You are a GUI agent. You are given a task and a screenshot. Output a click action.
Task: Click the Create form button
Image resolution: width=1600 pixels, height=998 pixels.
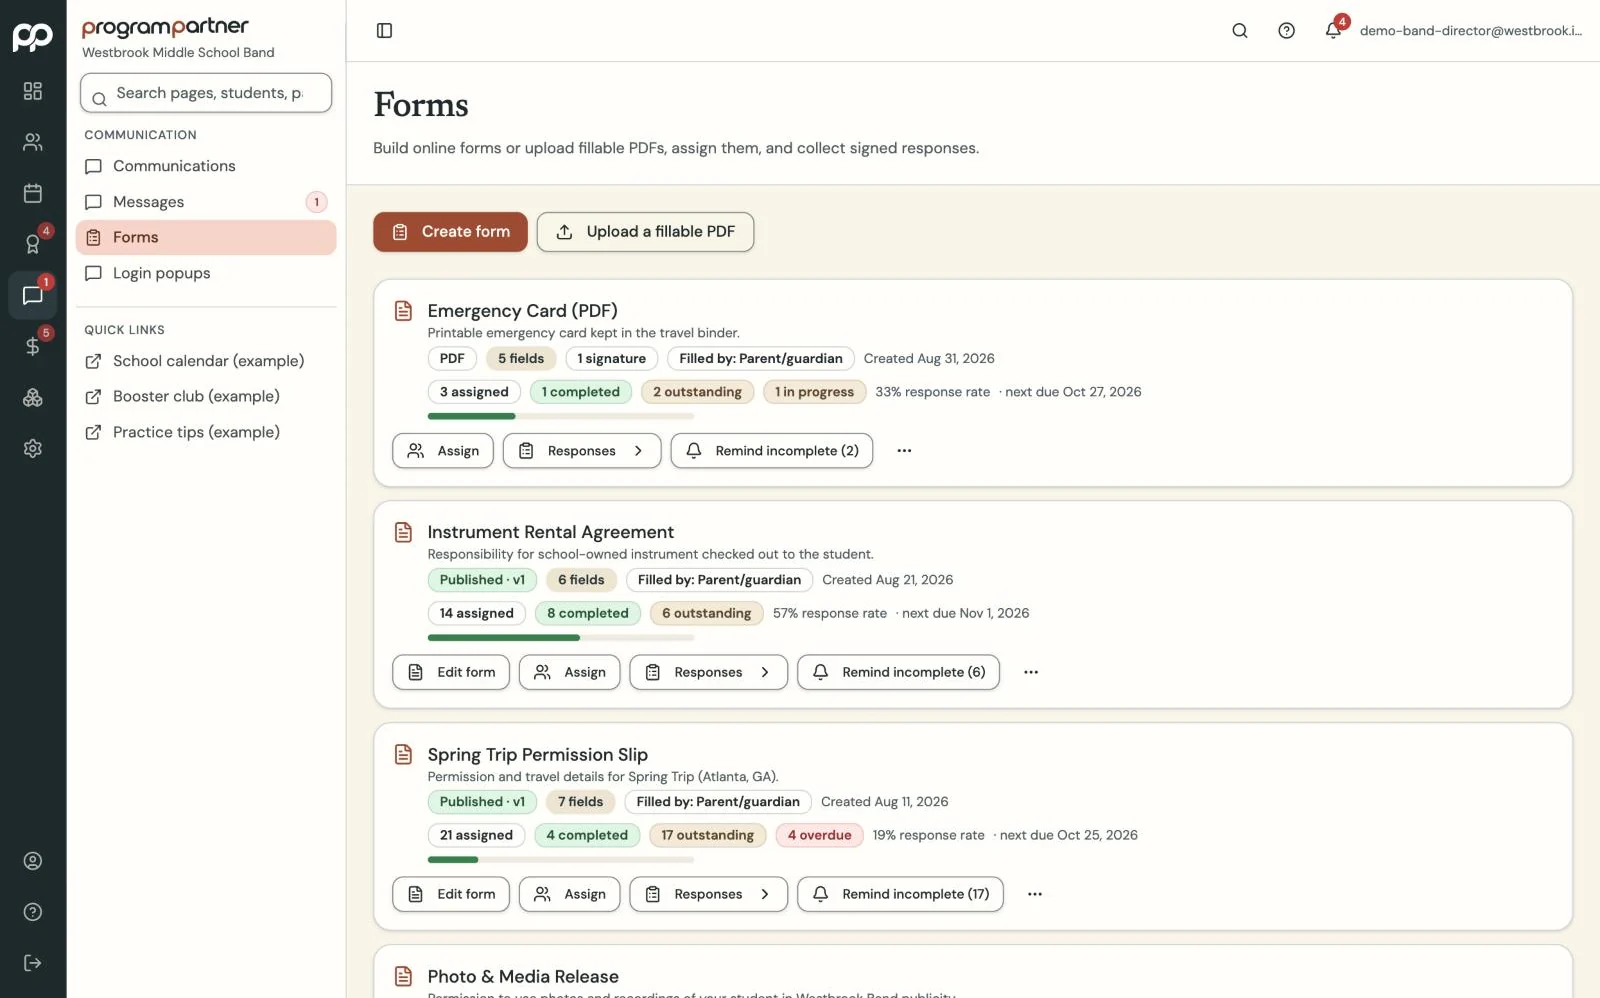(450, 232)
